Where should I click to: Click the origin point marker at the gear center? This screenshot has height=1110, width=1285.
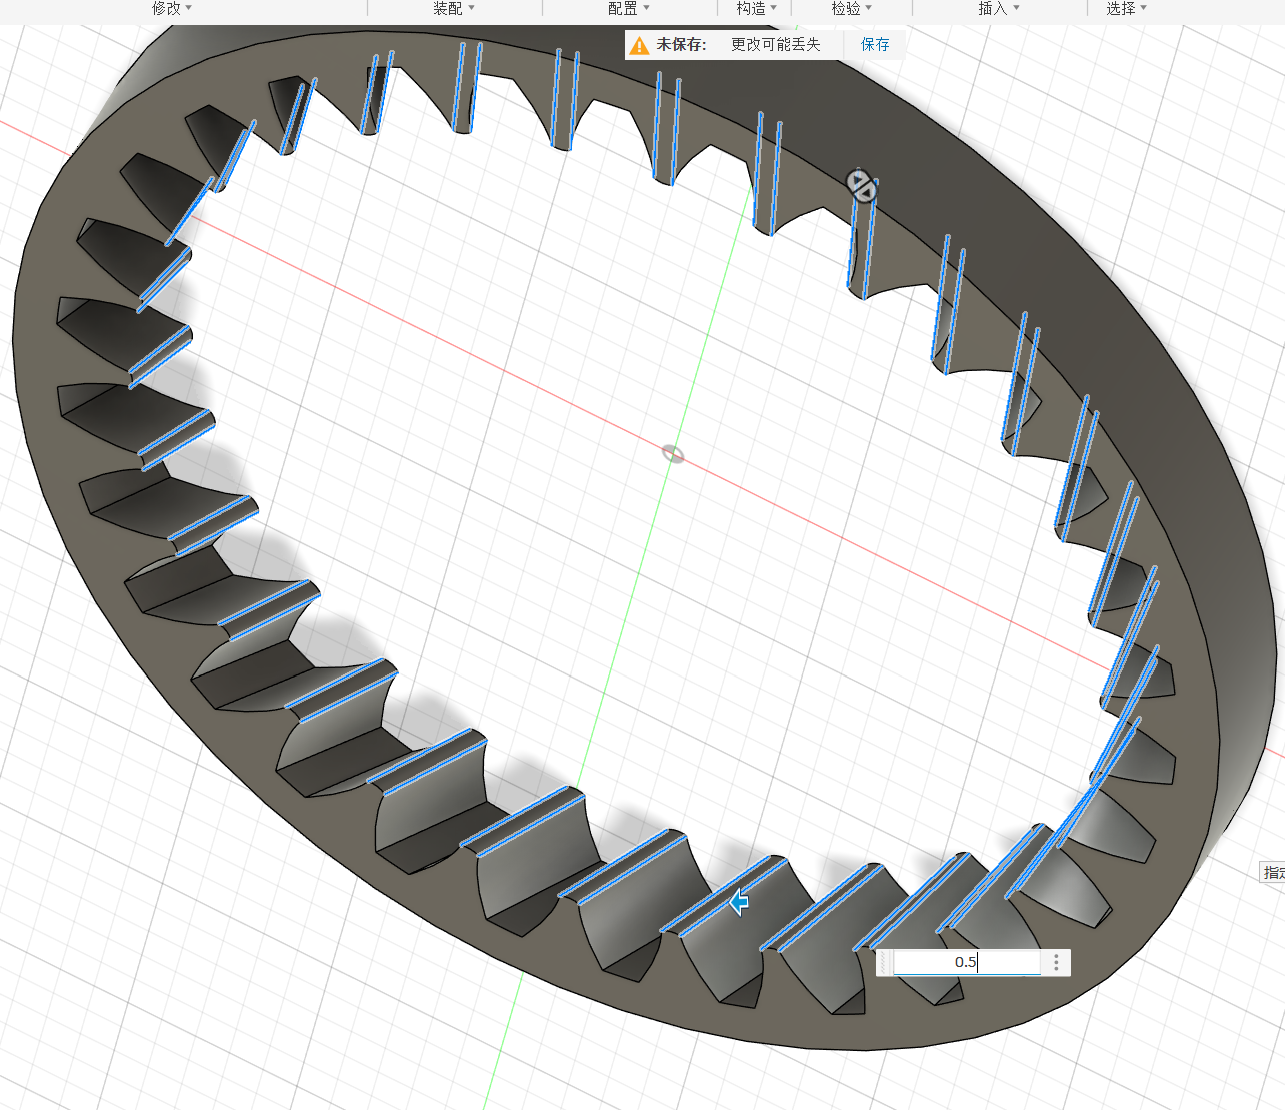click(674, 454)
